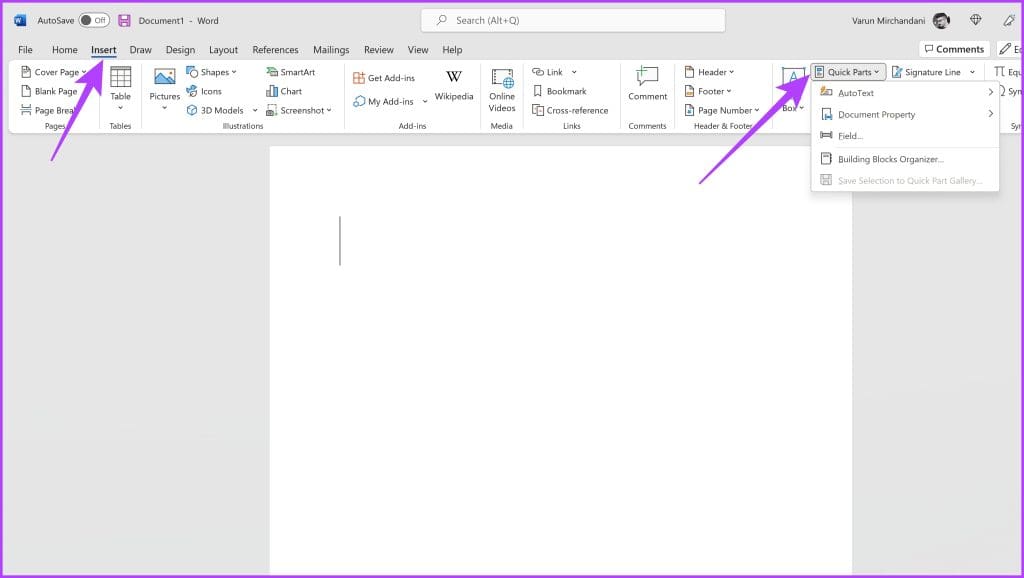Click the Save floppy disk icon
Viewport: 1024px width, 578px height.
click(124, 20)
